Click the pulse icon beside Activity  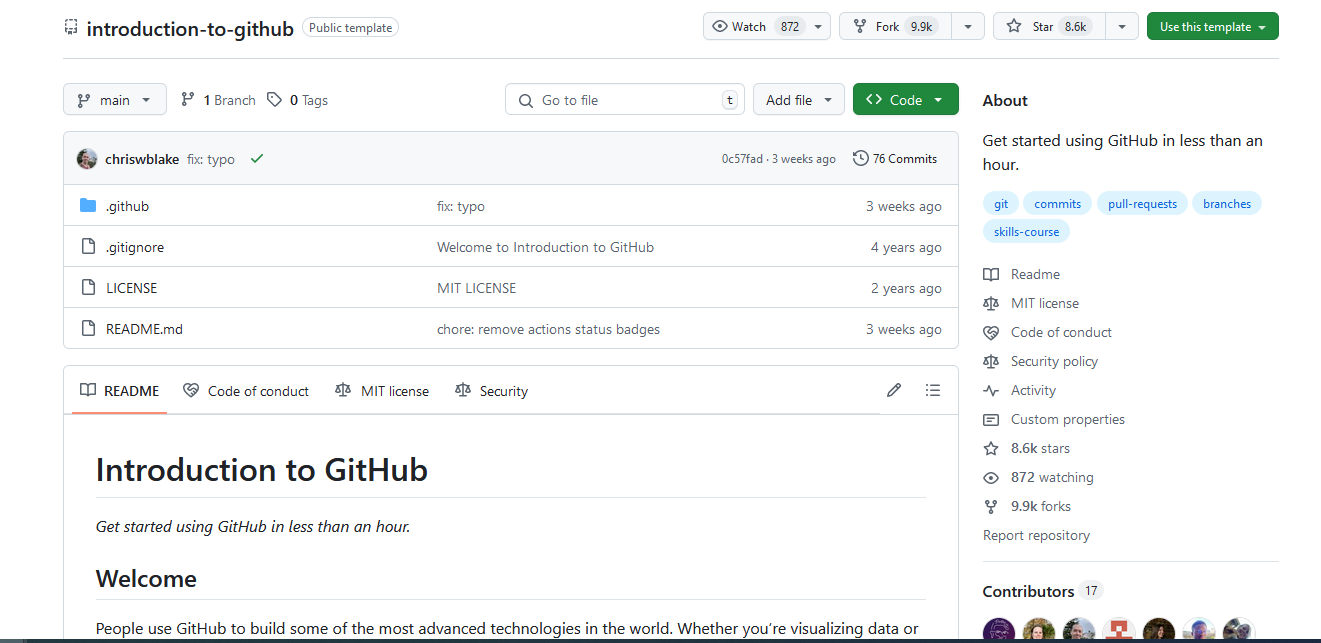click(991, 390)
